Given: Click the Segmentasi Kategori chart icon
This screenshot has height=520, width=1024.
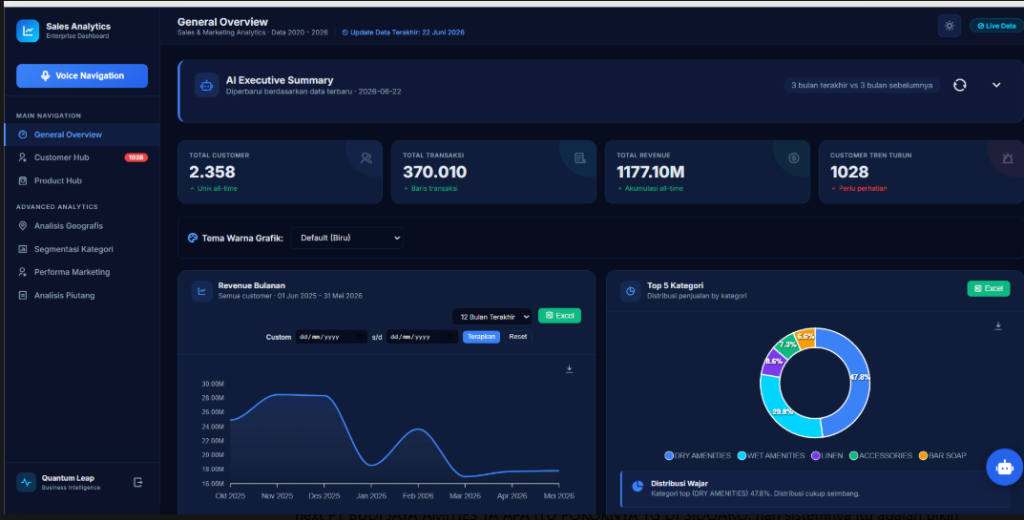Looking at the screenshot, I should [22, 250].
